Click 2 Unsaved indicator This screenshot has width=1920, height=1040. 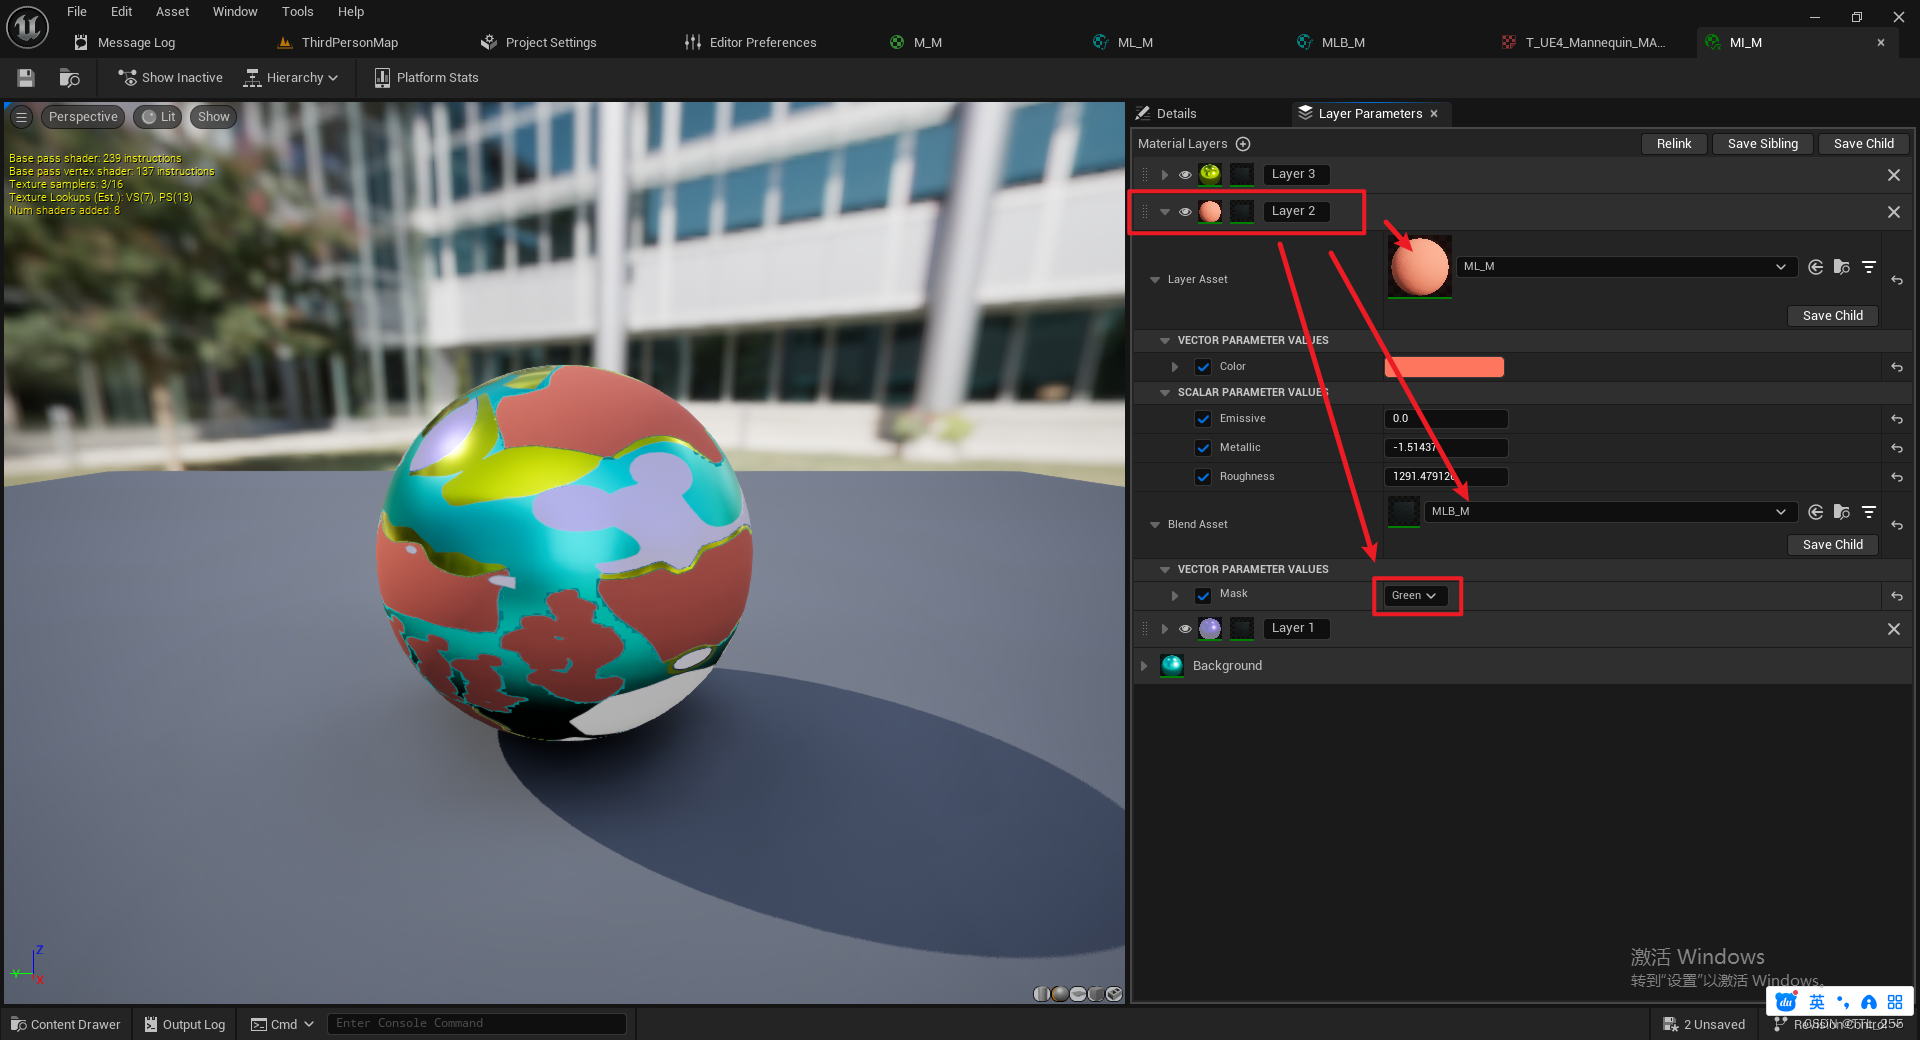pos(1704,1025)
